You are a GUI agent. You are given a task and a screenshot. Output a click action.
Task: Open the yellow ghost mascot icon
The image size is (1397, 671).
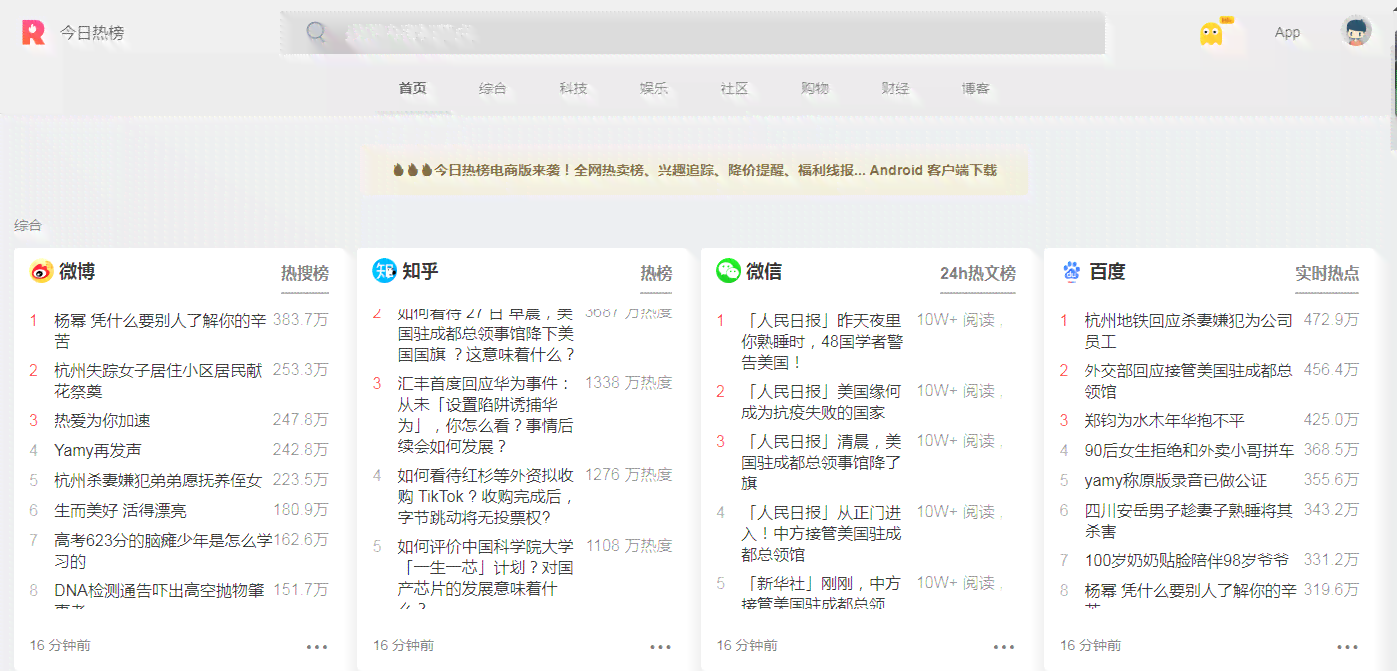tap(1211, 33)
